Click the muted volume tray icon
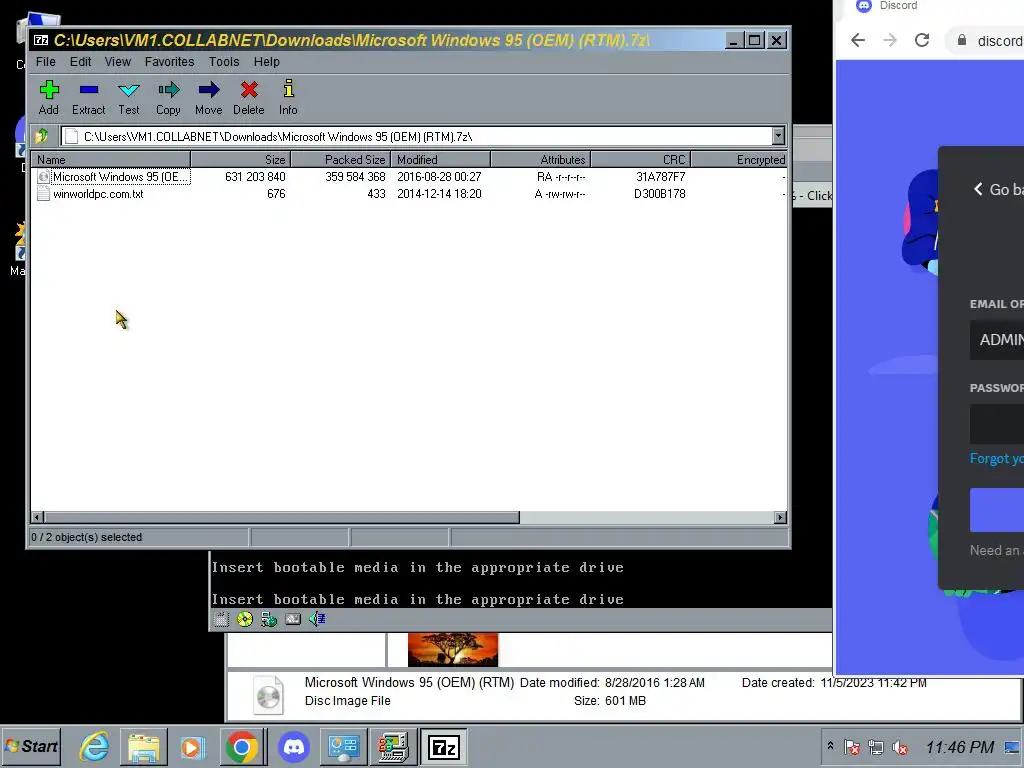Image resolution: width=1024 pixels, height=768 pixels. (900, 747)
